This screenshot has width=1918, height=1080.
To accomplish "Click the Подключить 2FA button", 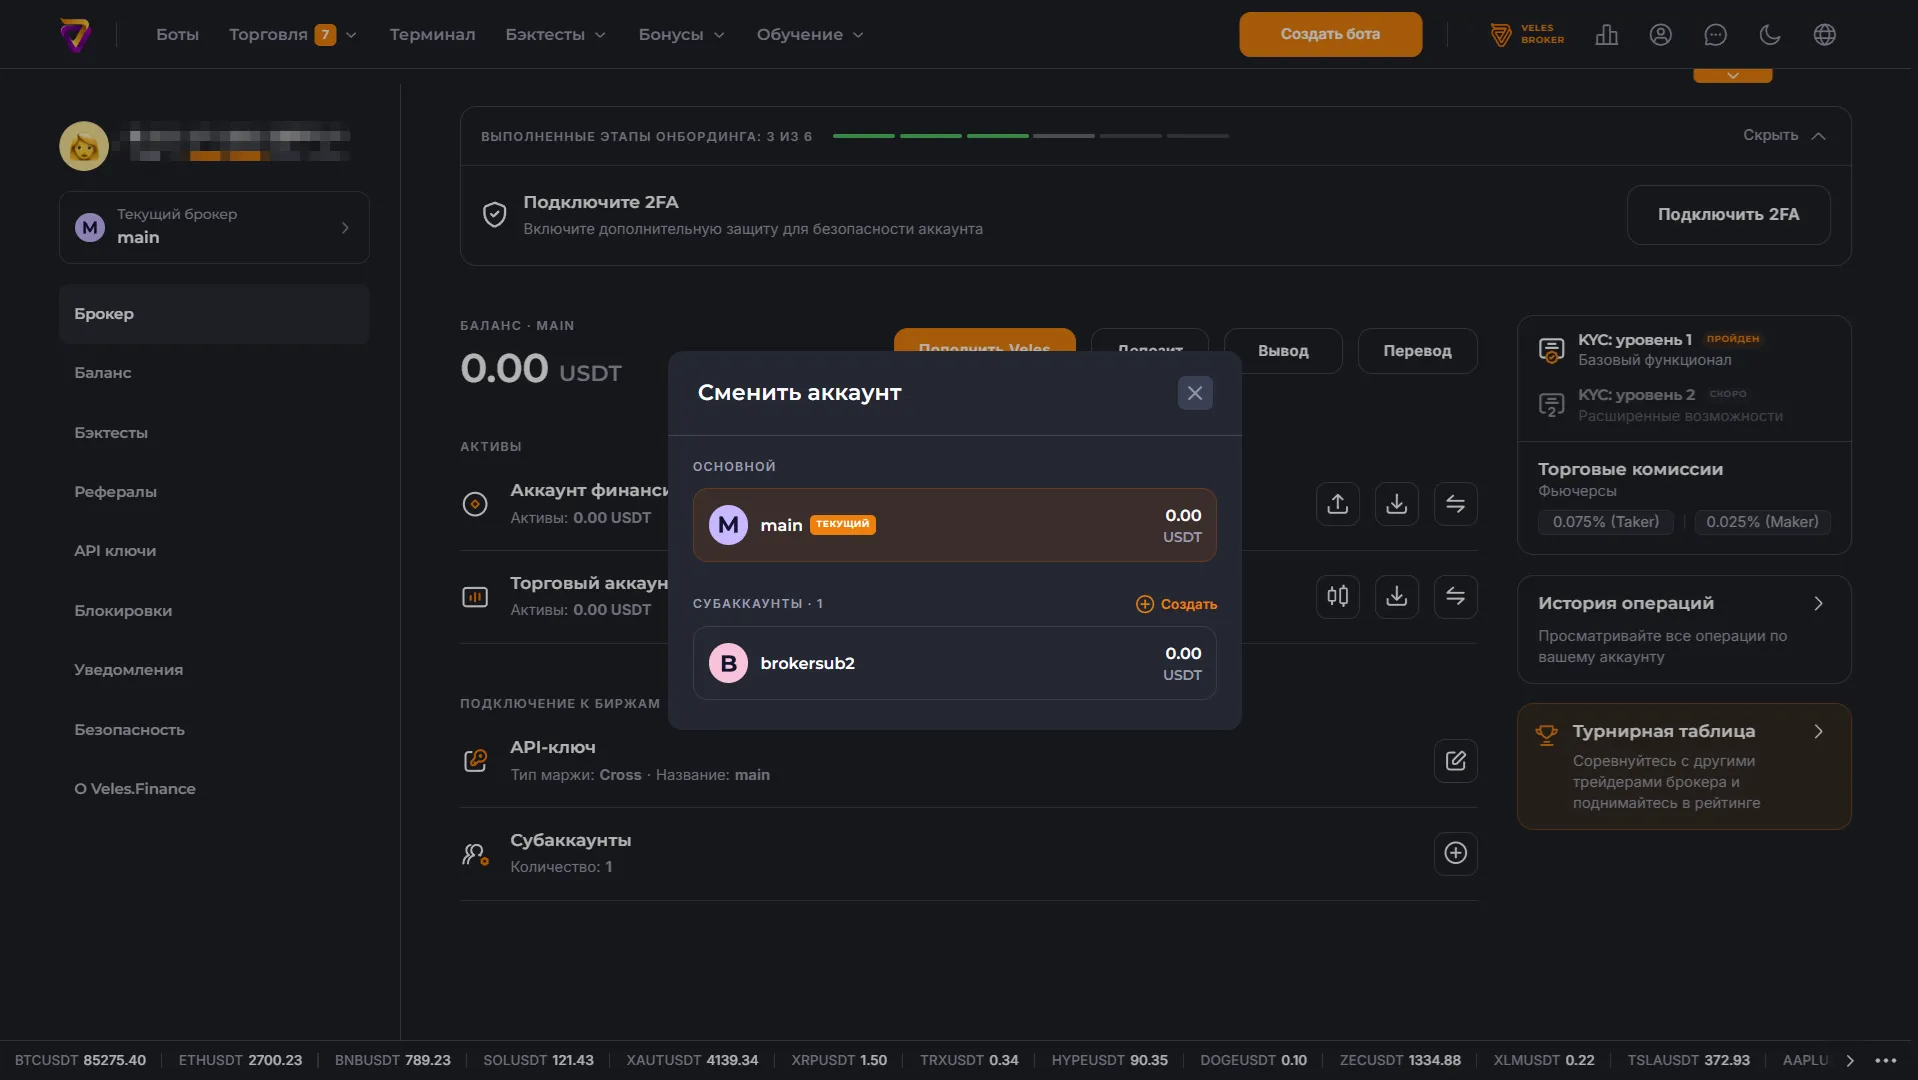I will 1728,215.
